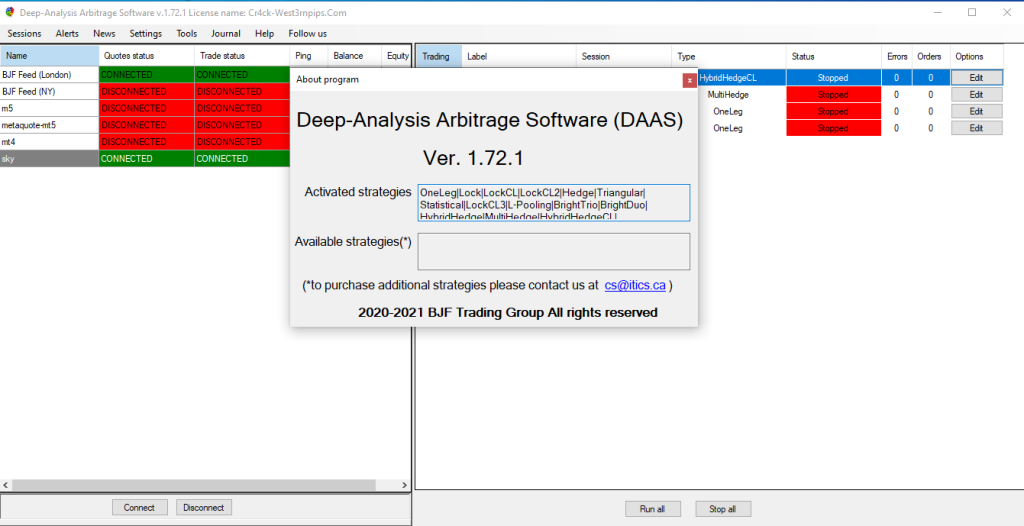Click the Stopped status of MultiHedge
The height and width of the screenshot is (526, 1024).
[833, 95]
